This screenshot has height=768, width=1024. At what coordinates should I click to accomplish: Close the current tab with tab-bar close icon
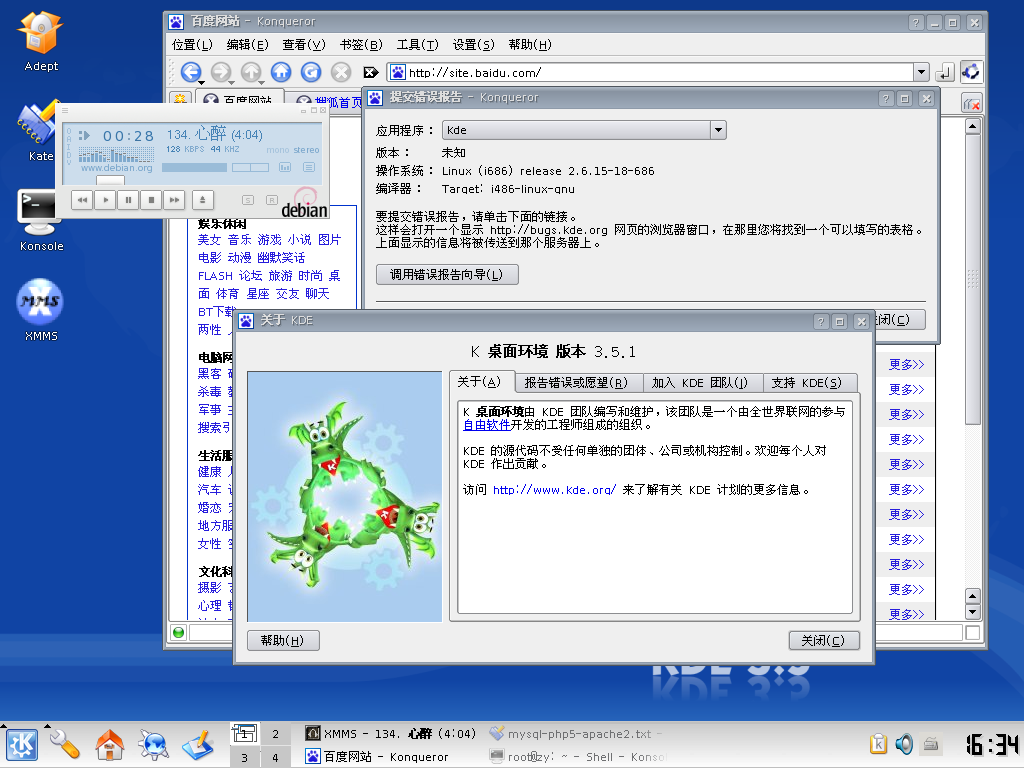click(x=972, y=103)
